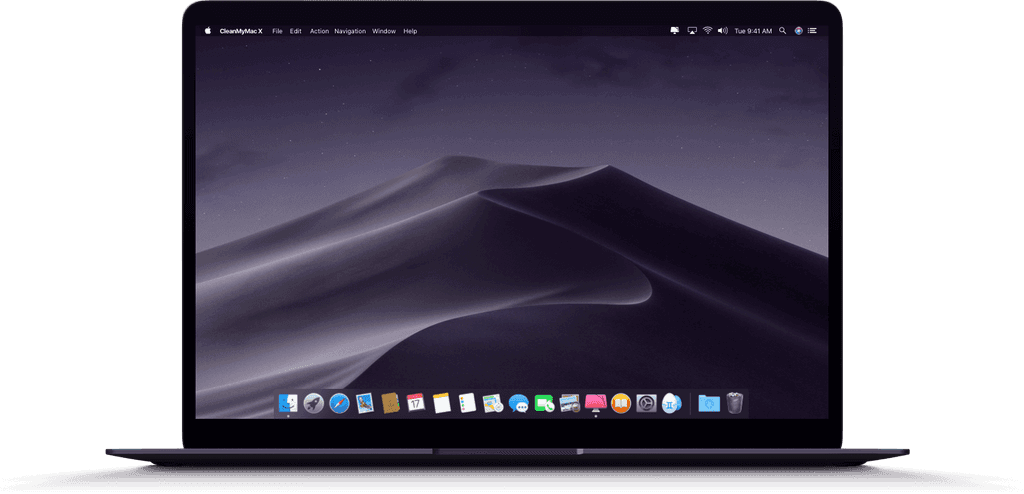This screenshot has width=1024, height=494.
Task: Open Safari compass icon in dock
Action: coord(339,403)
